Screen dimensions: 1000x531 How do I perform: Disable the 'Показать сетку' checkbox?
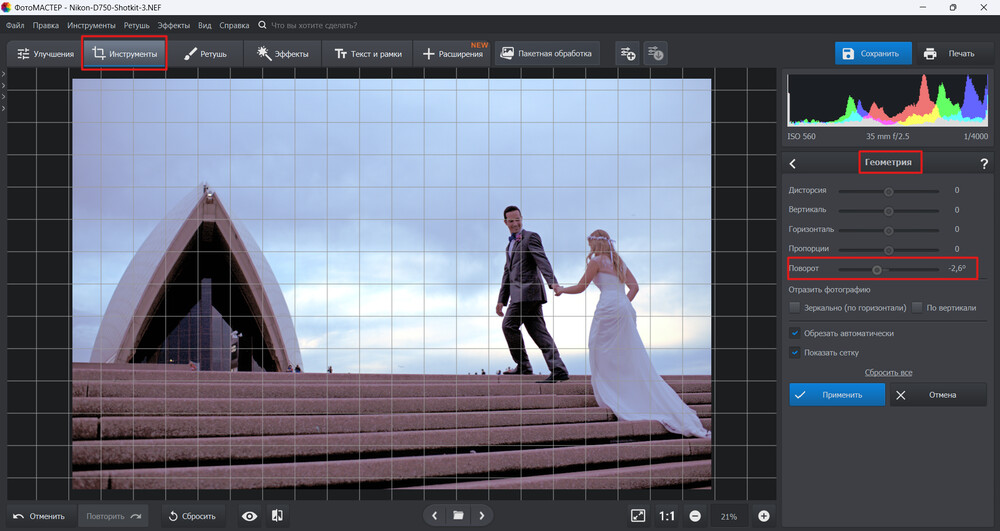(x=795, y=352)
